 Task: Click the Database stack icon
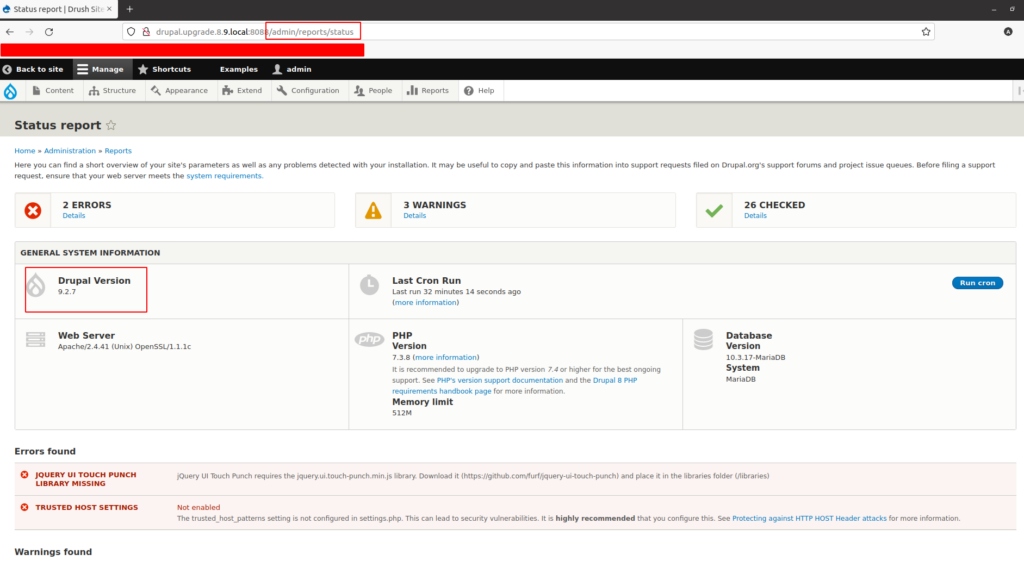703,340
